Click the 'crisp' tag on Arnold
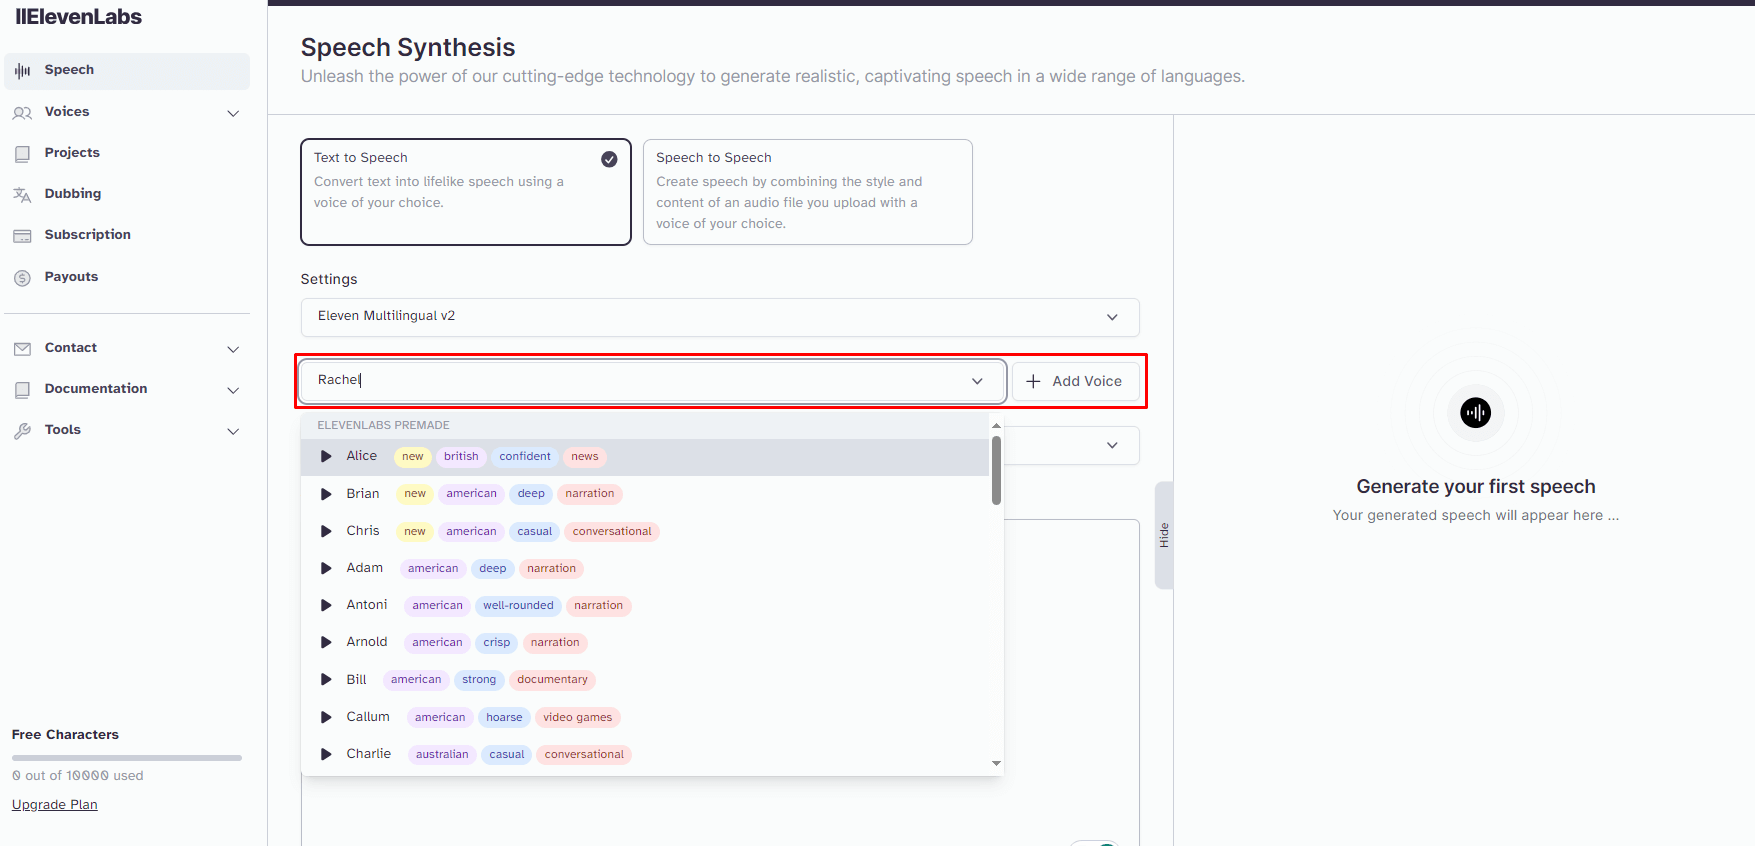 tap(497, 643)
